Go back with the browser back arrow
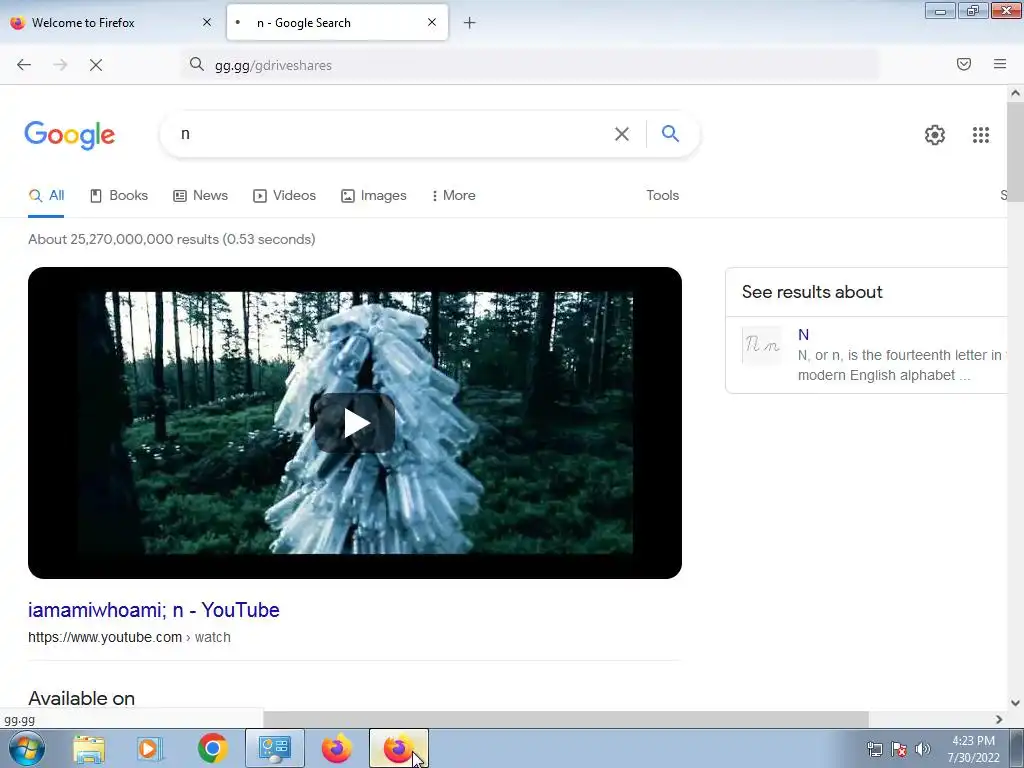1024x768 pixels. click(24, 65)
